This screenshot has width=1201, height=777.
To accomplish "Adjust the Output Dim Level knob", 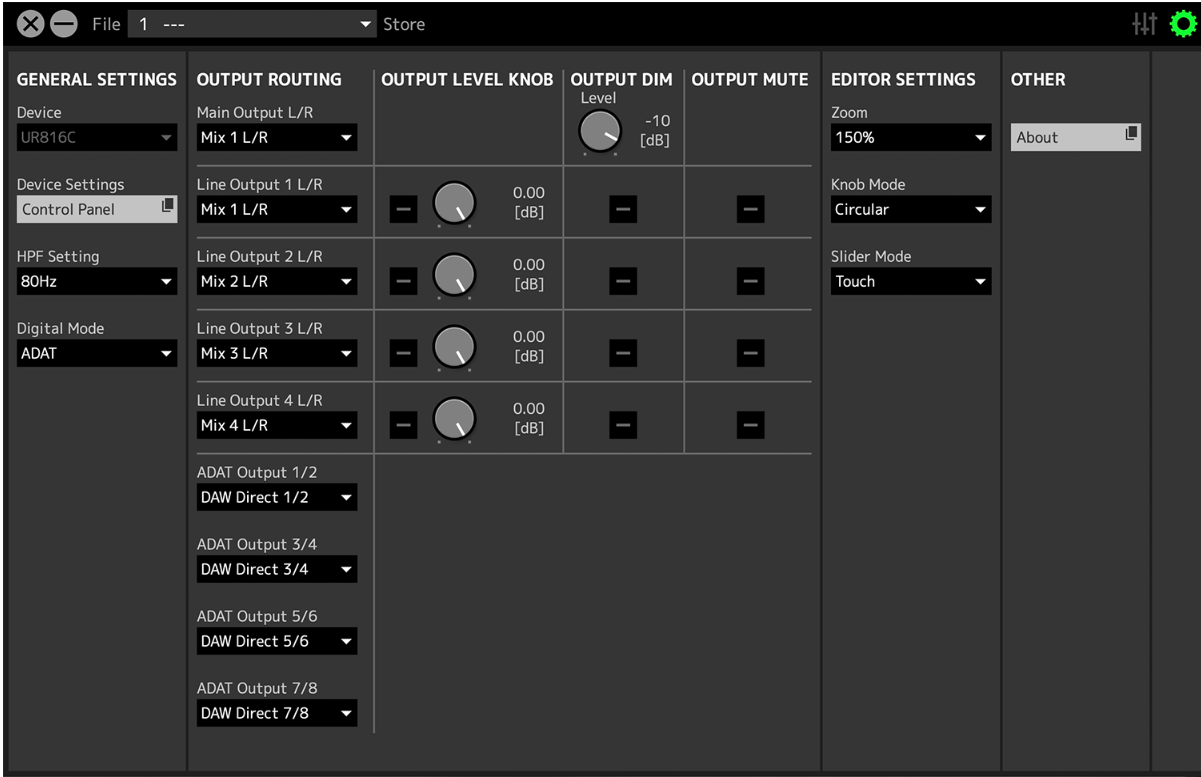I will pos(599,131).
